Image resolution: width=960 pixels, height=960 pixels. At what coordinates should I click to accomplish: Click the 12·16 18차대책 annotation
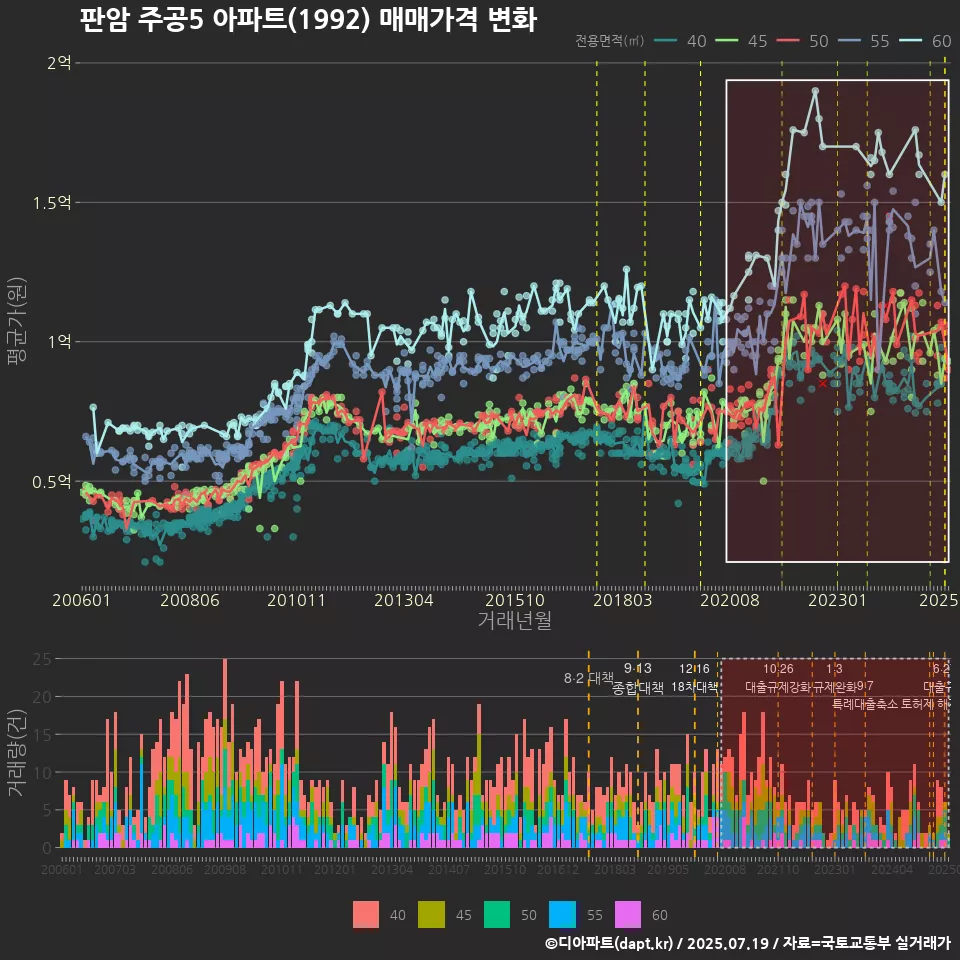[x=694, y=678]
